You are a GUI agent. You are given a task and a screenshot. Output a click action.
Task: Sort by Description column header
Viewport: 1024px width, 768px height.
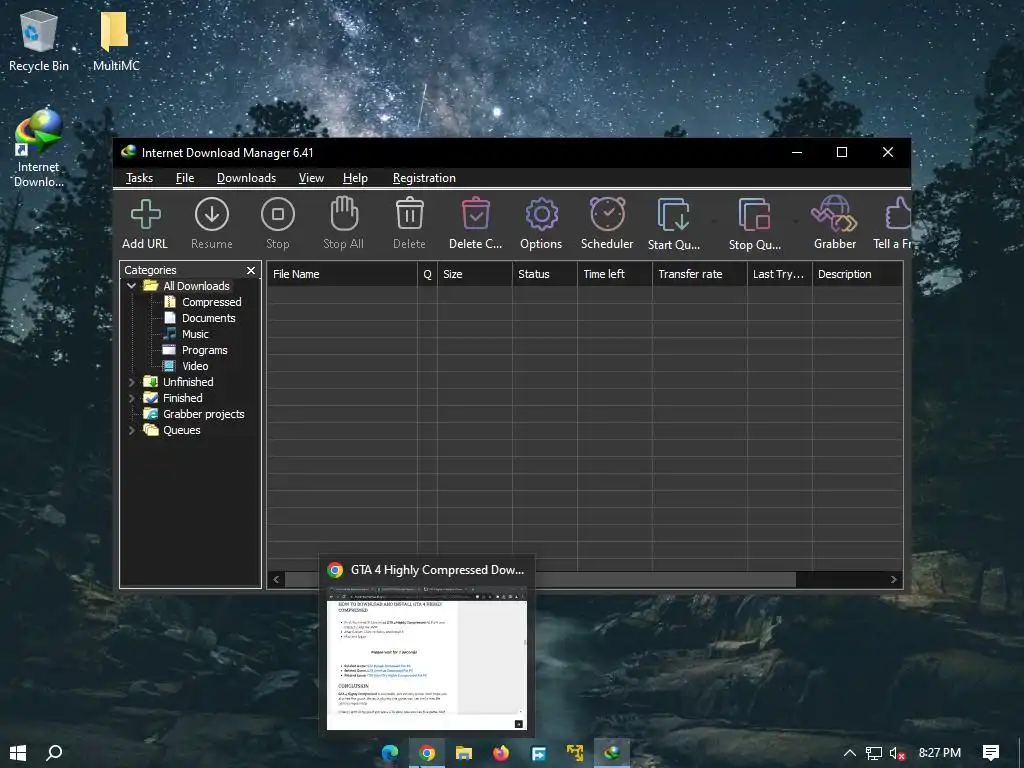click(x=857, y=274)
